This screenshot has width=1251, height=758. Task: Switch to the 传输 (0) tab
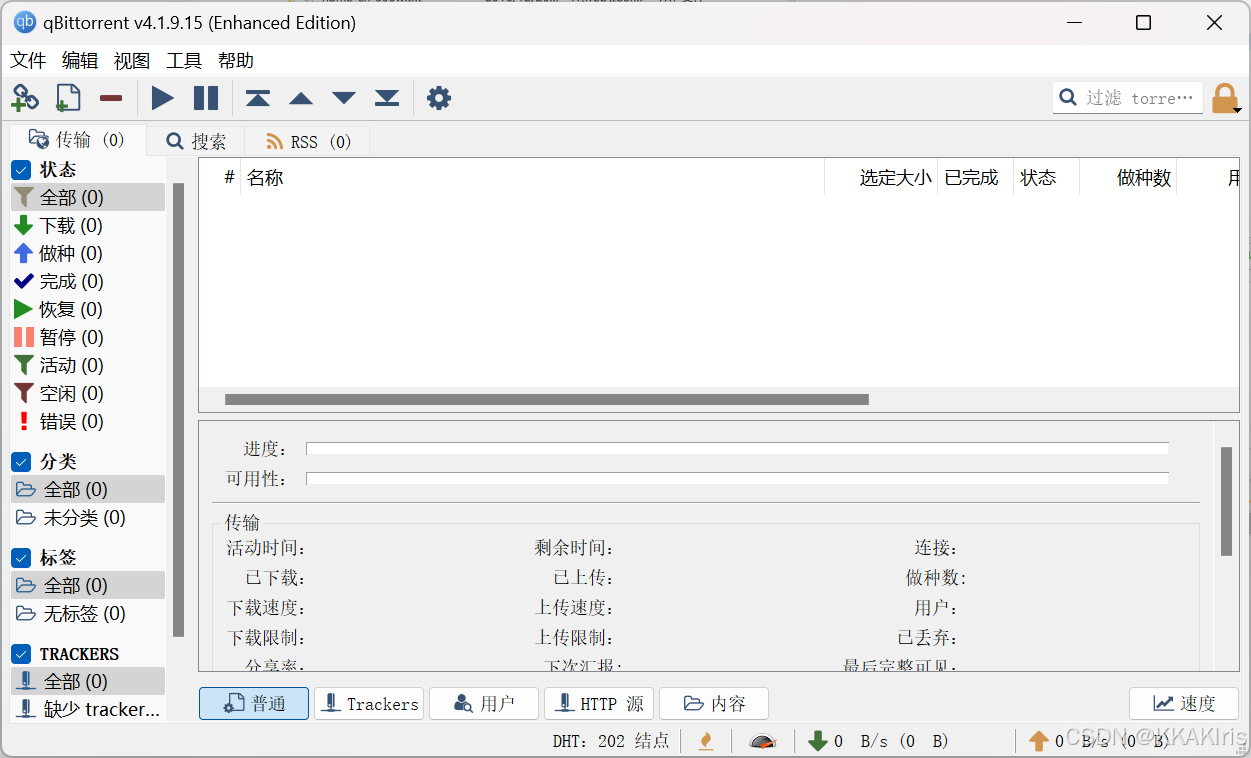77,140
